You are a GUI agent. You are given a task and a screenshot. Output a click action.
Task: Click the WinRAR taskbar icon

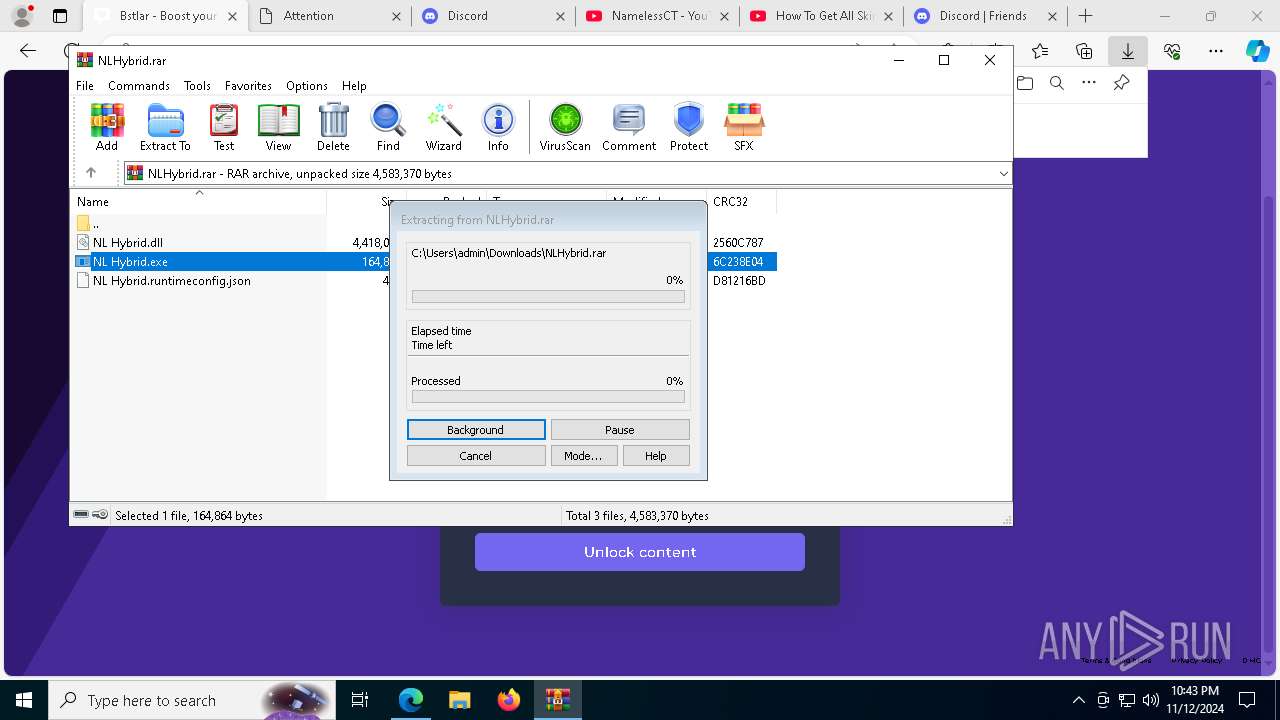point(557,700)
